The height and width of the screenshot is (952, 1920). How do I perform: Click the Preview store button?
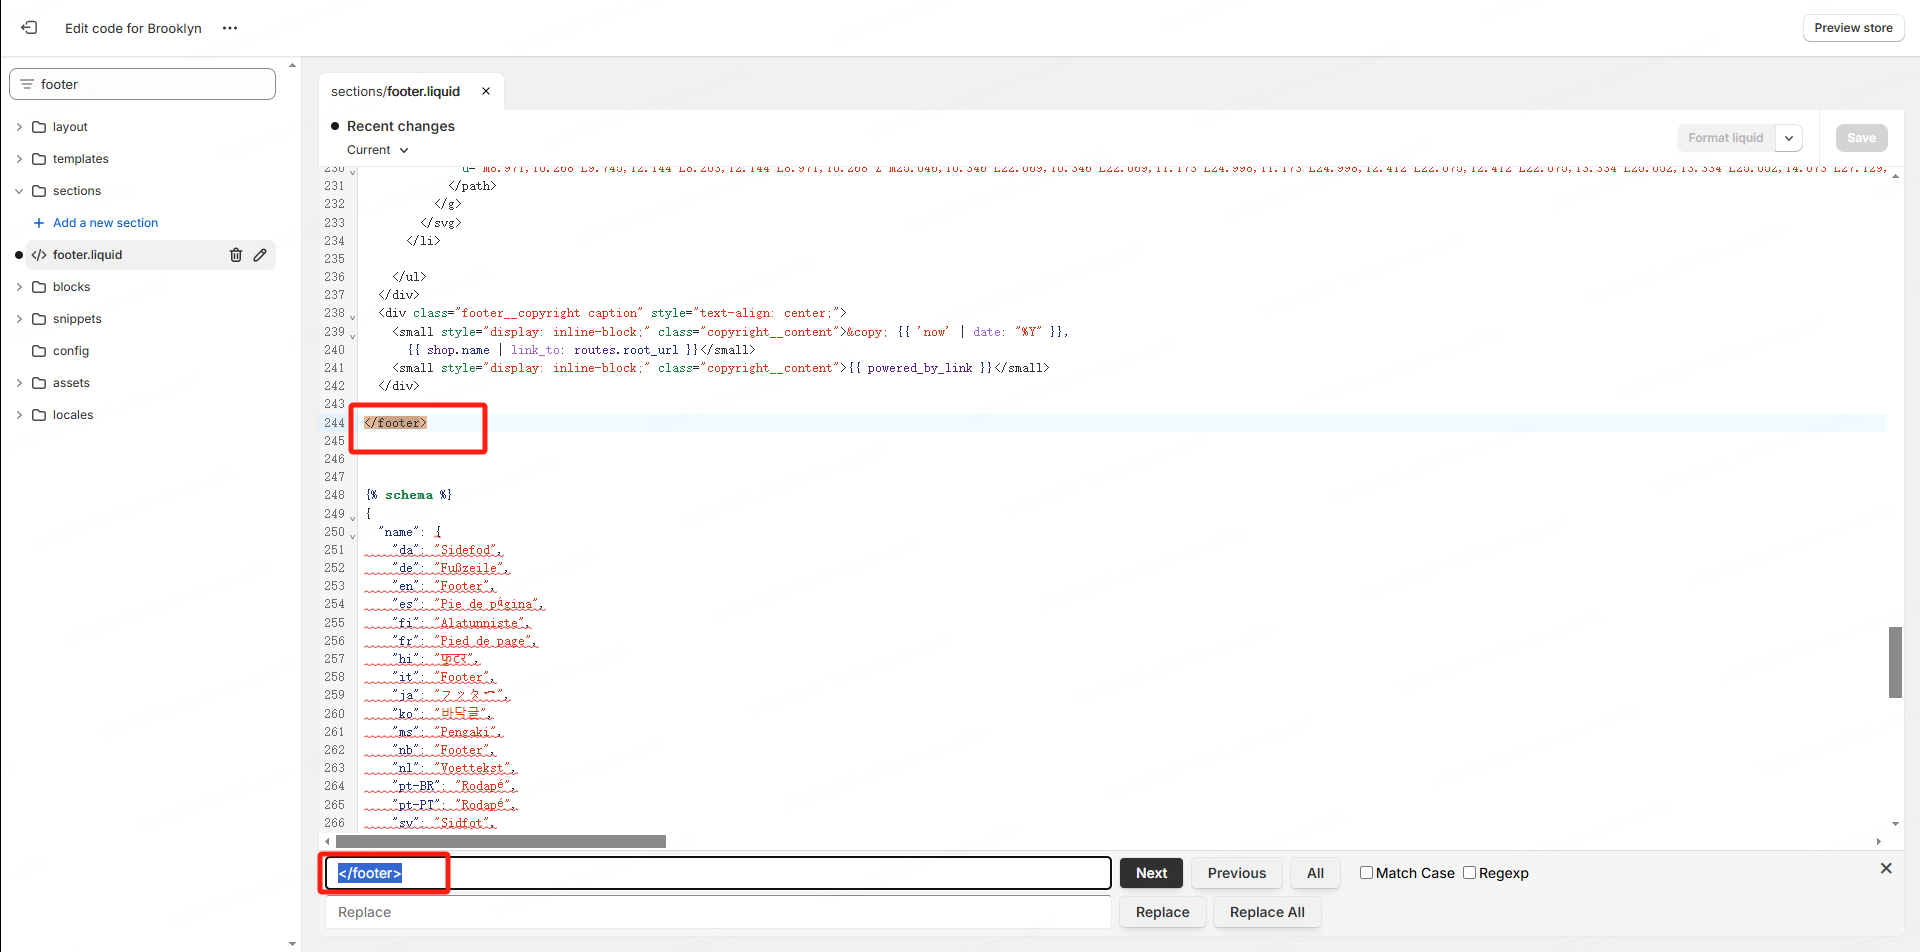[1853, 28]
